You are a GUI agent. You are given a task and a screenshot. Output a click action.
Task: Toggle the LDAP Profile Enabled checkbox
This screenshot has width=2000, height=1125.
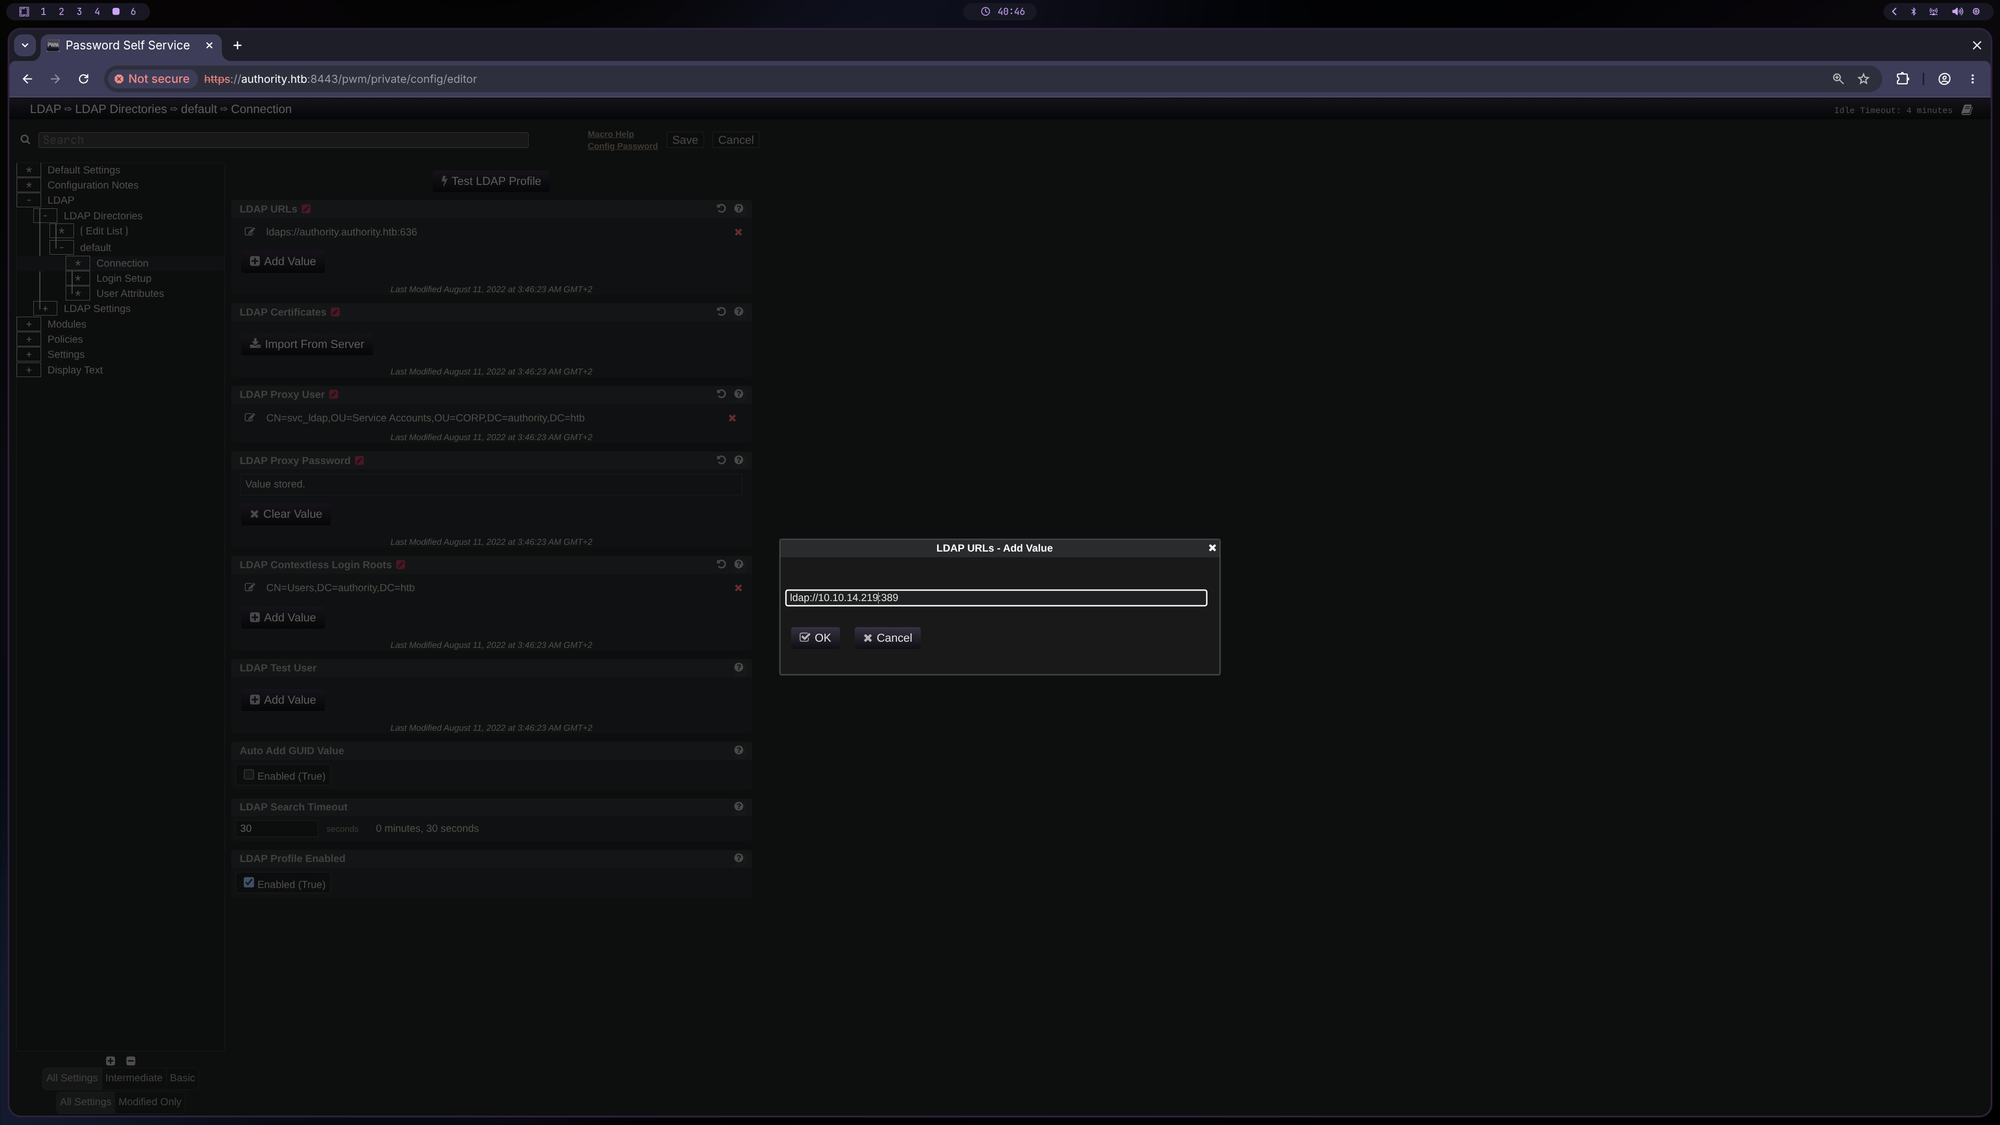[x=249, y=883]
